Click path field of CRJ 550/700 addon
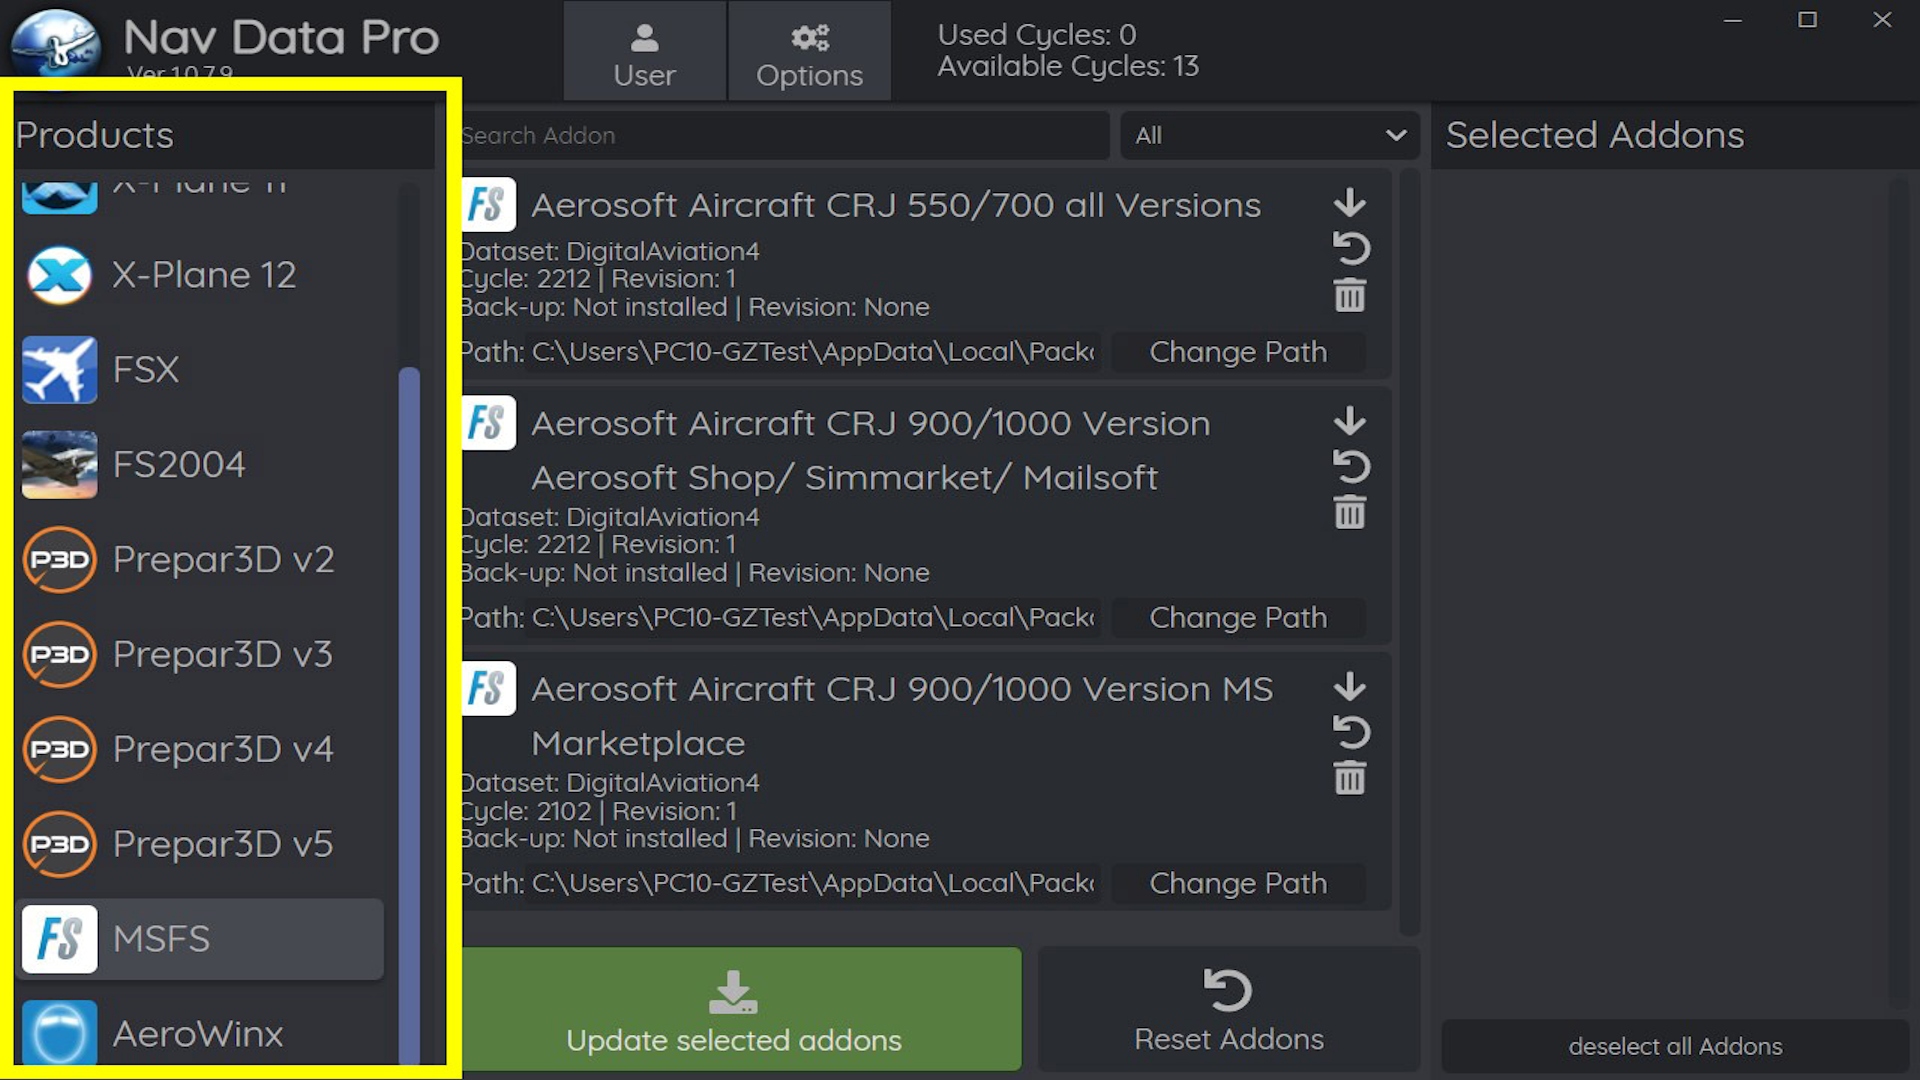The image size is (1920, 1080). click(x=813, y=352)
